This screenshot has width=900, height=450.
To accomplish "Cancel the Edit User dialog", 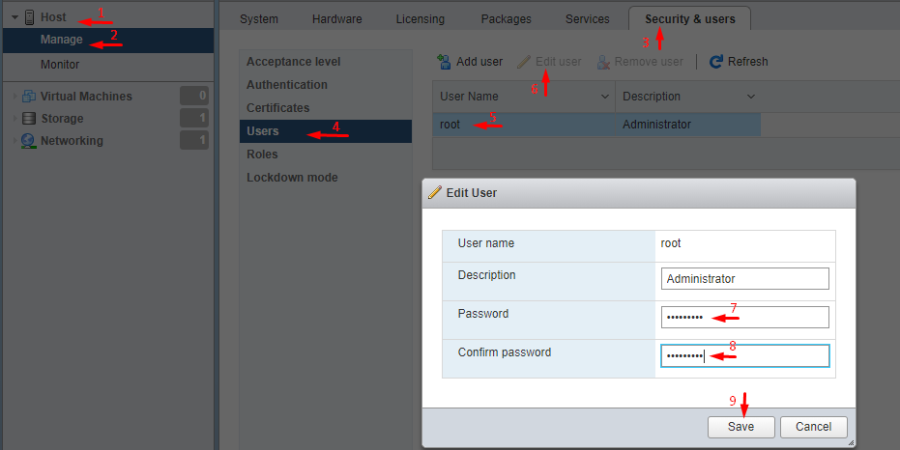I will pyautogui.click(x=813, y=426).
